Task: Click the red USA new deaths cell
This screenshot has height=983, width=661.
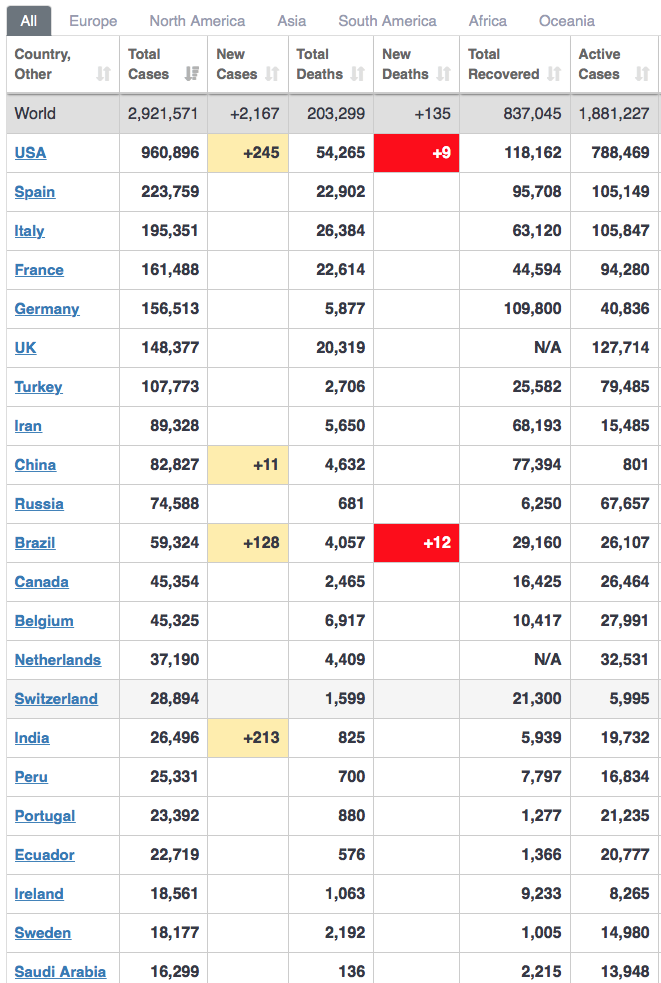Action: point(416,153)
